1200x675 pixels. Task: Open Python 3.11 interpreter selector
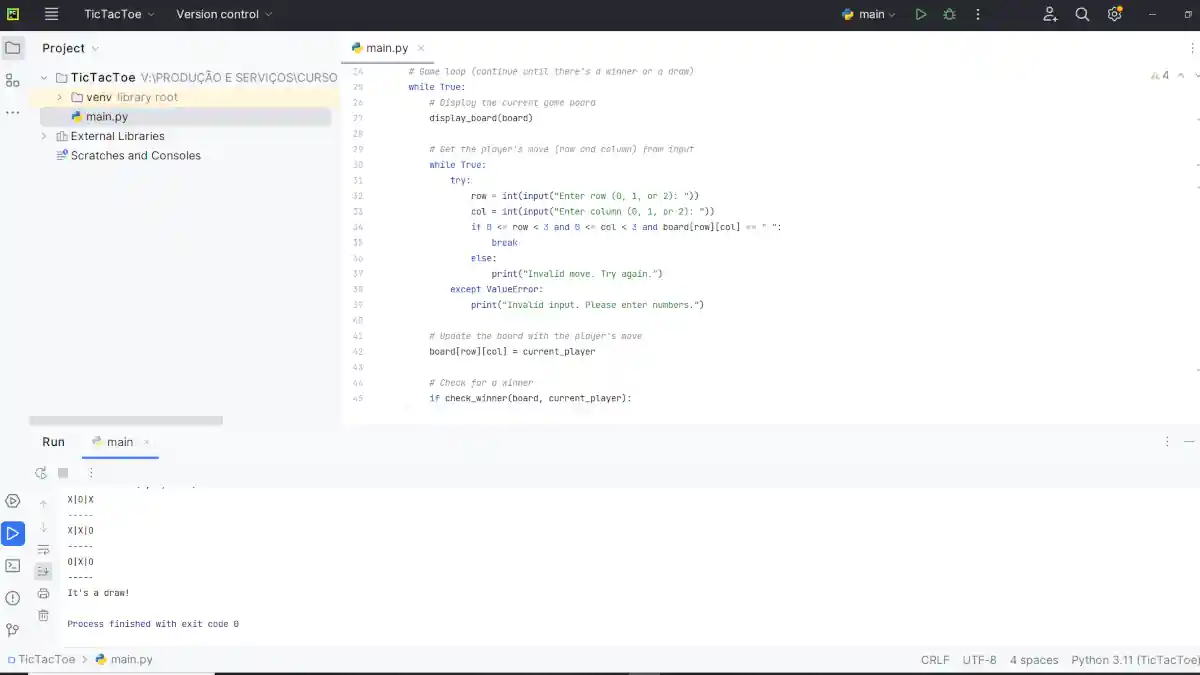1135,660
